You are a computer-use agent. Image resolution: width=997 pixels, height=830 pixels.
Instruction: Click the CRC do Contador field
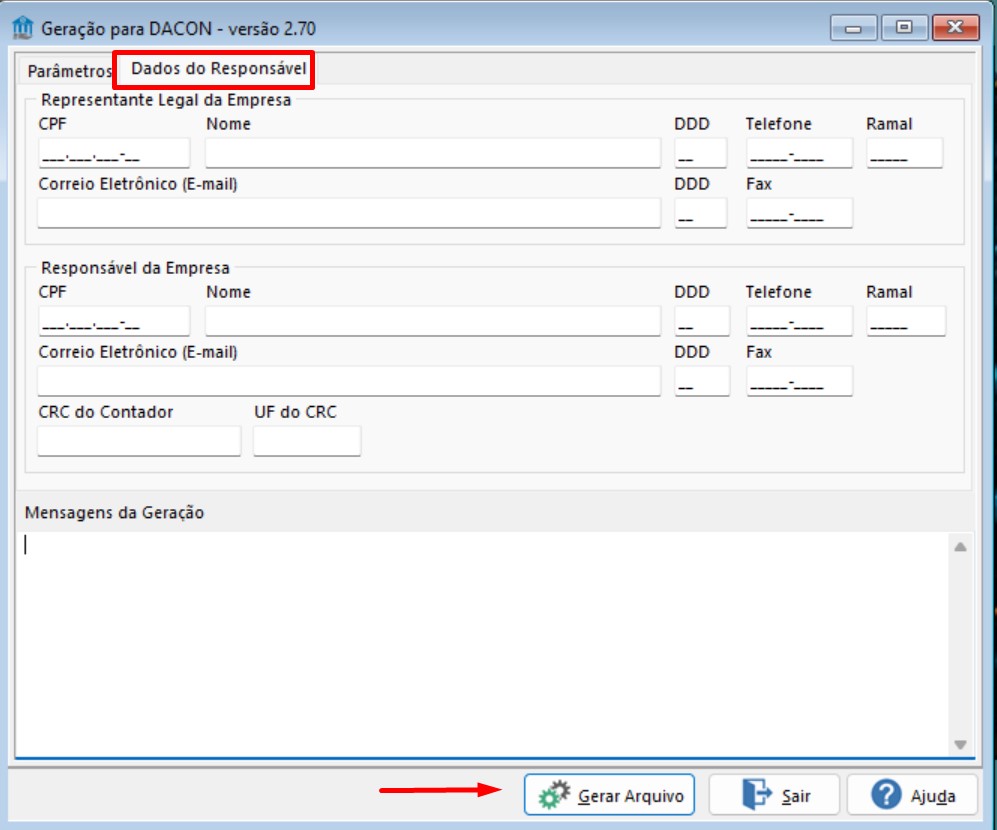click(139, 441)
